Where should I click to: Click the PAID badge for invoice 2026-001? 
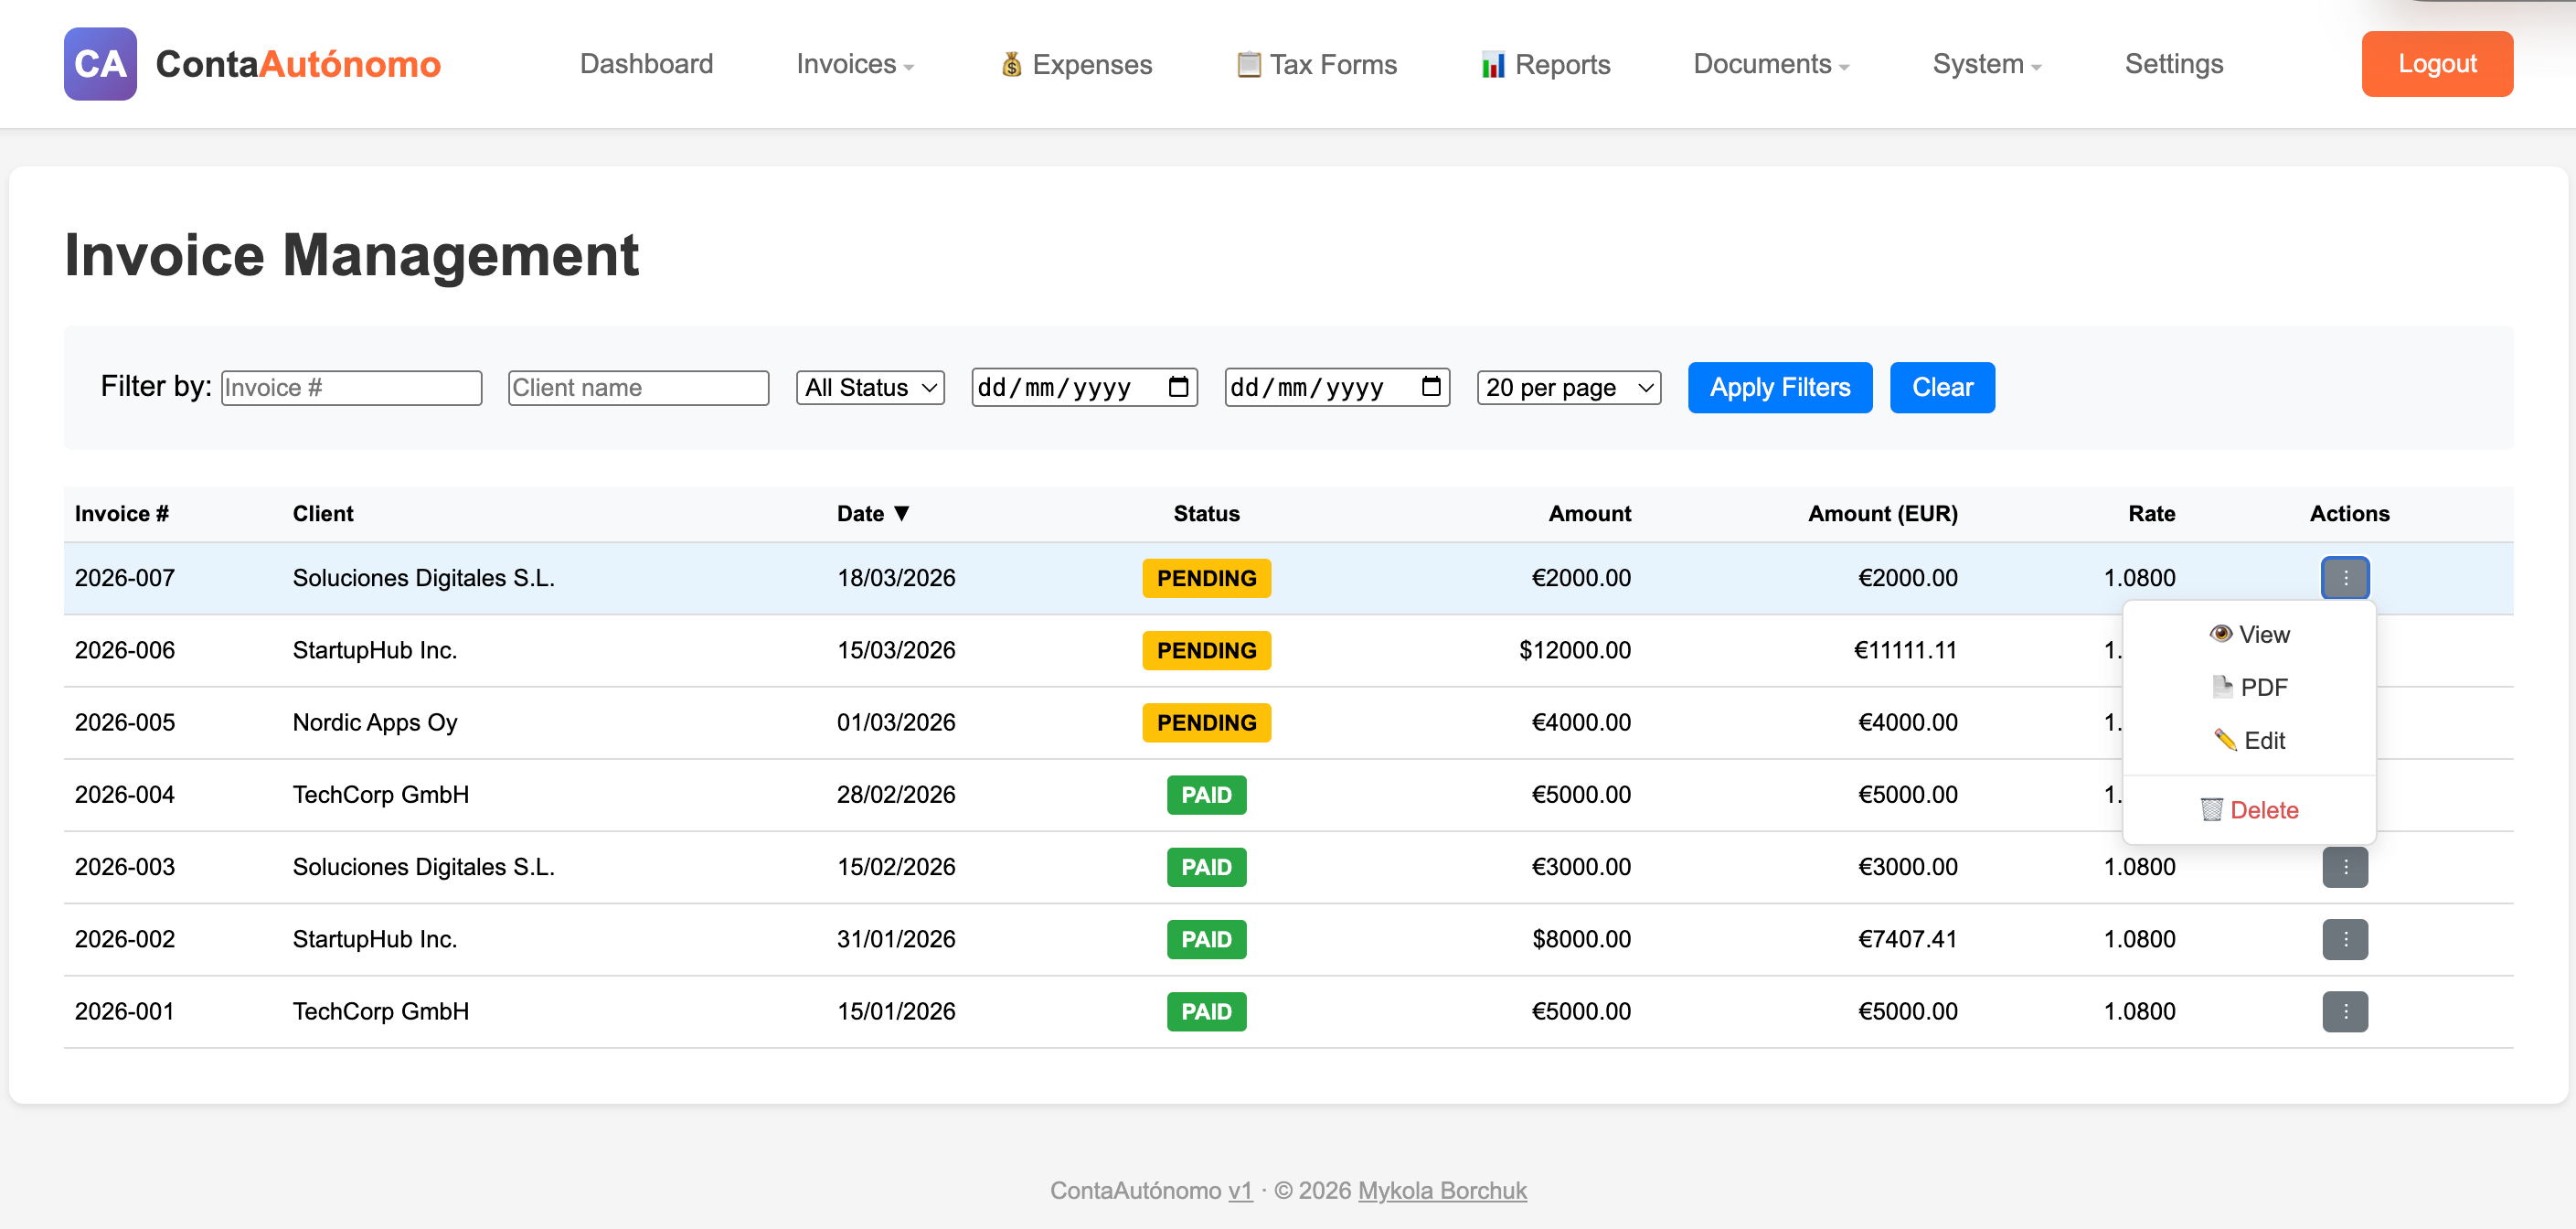point(1206,1011)
